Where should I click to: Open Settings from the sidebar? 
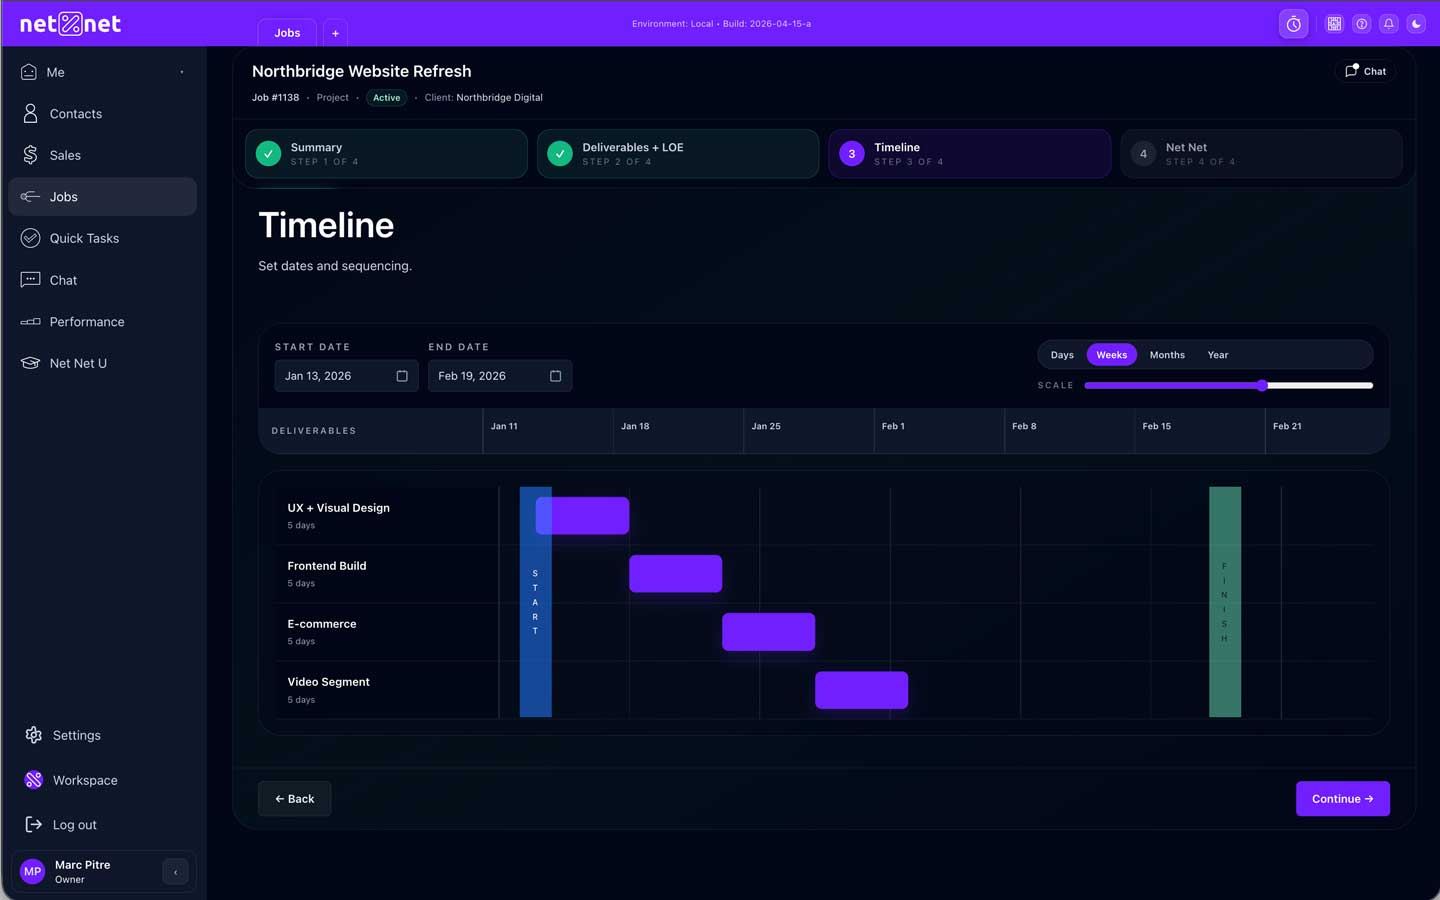tap(76, 735)
